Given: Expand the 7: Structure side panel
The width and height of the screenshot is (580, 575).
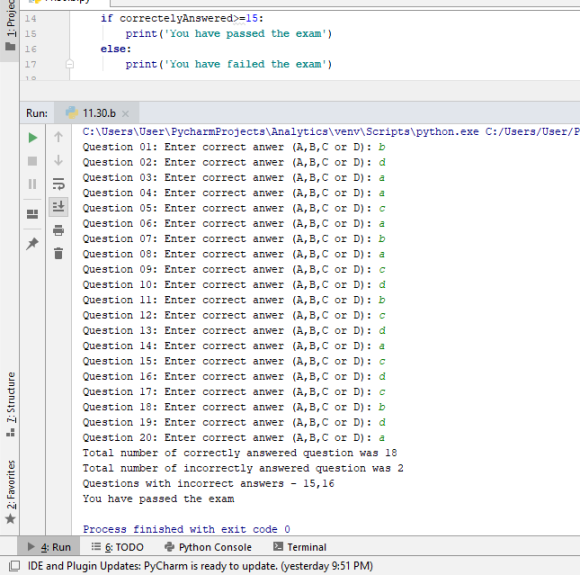Looking at the screenshot, I should pos(11,404).
